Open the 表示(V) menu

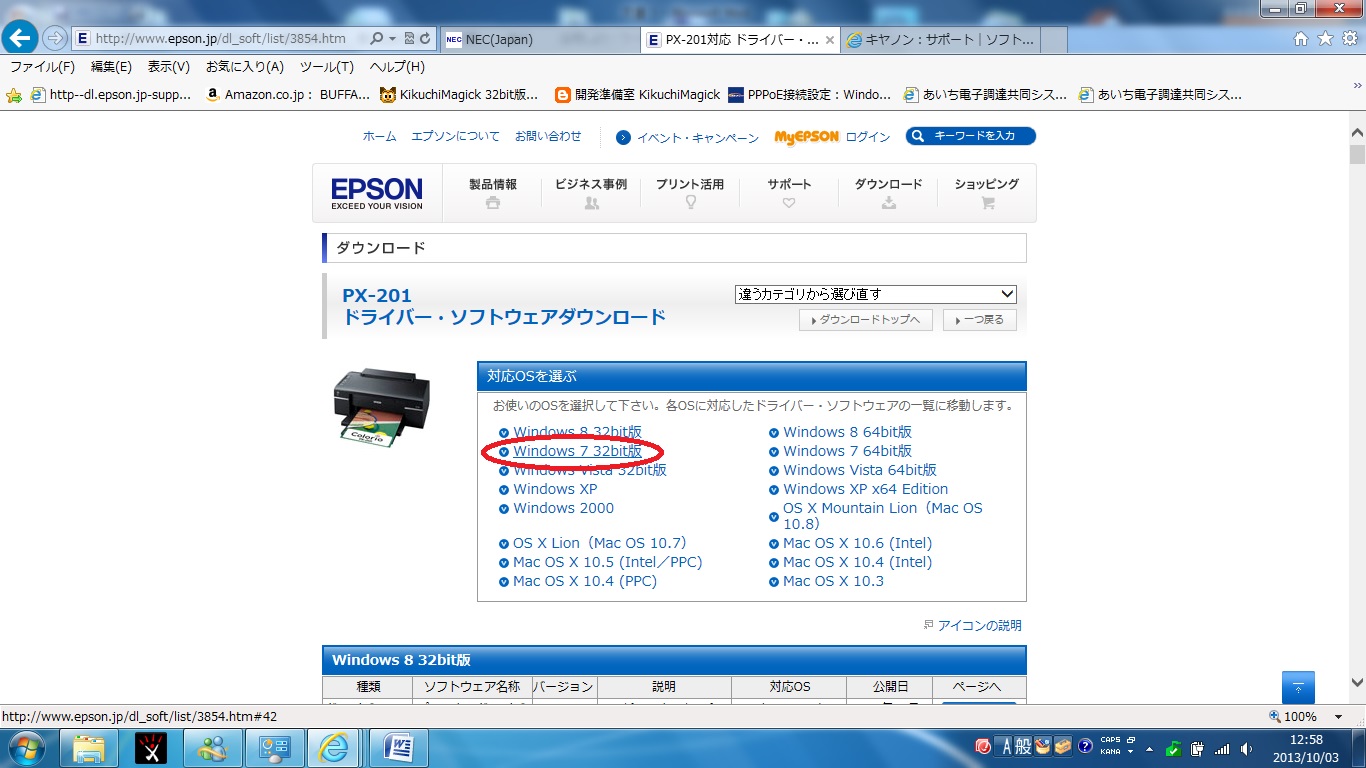pos(169,67)
